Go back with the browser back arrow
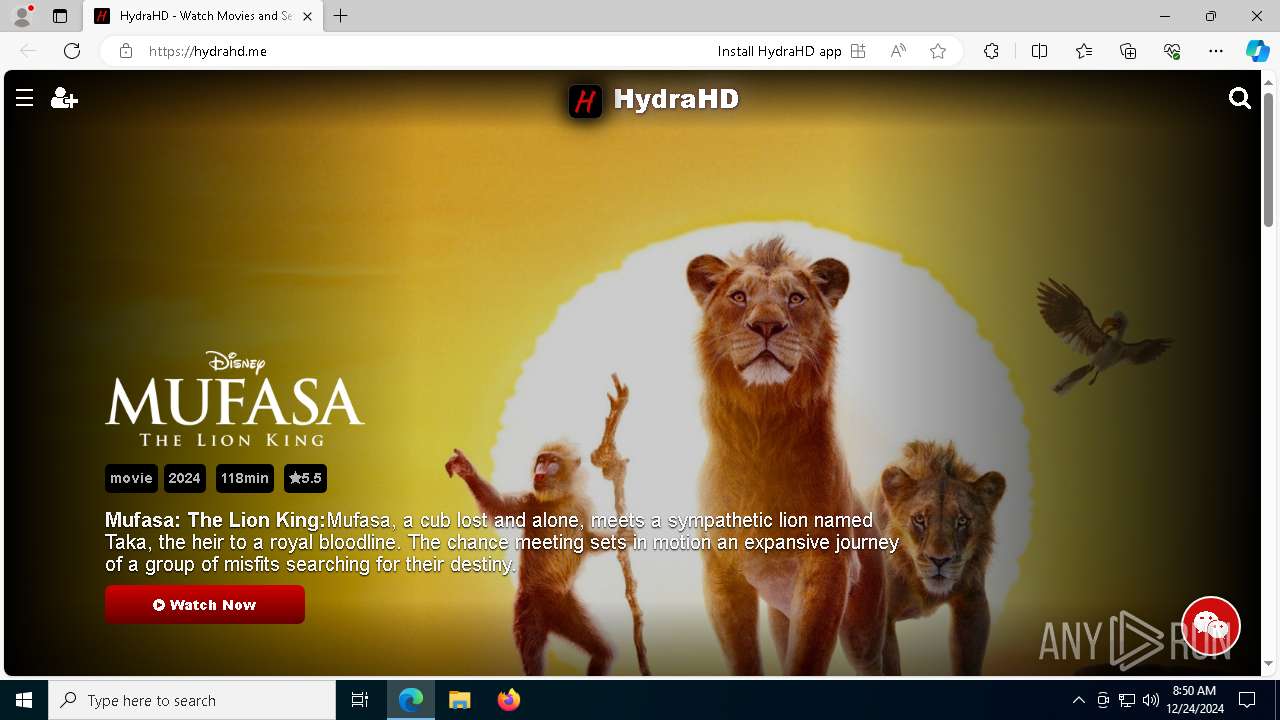1280x720 pixels. click(28, 51)
